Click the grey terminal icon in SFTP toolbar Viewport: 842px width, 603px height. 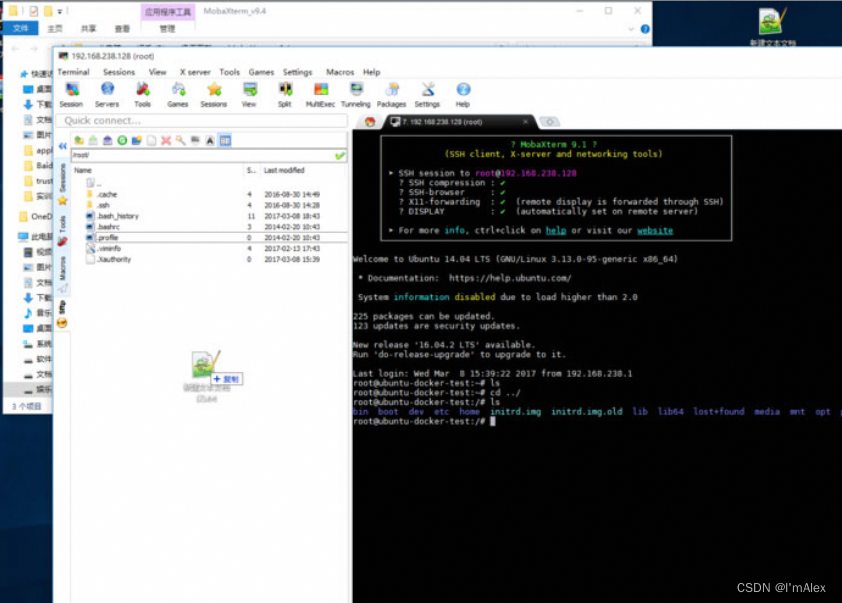[195, 141]
